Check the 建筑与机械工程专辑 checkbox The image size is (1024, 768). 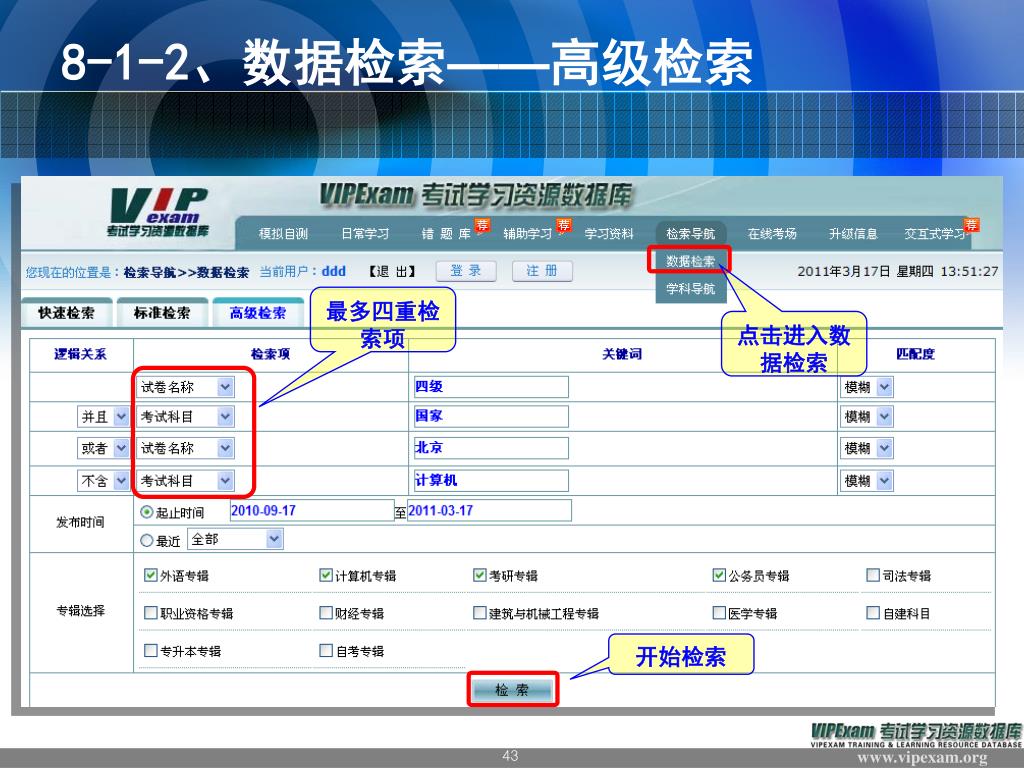pos(480,613)
